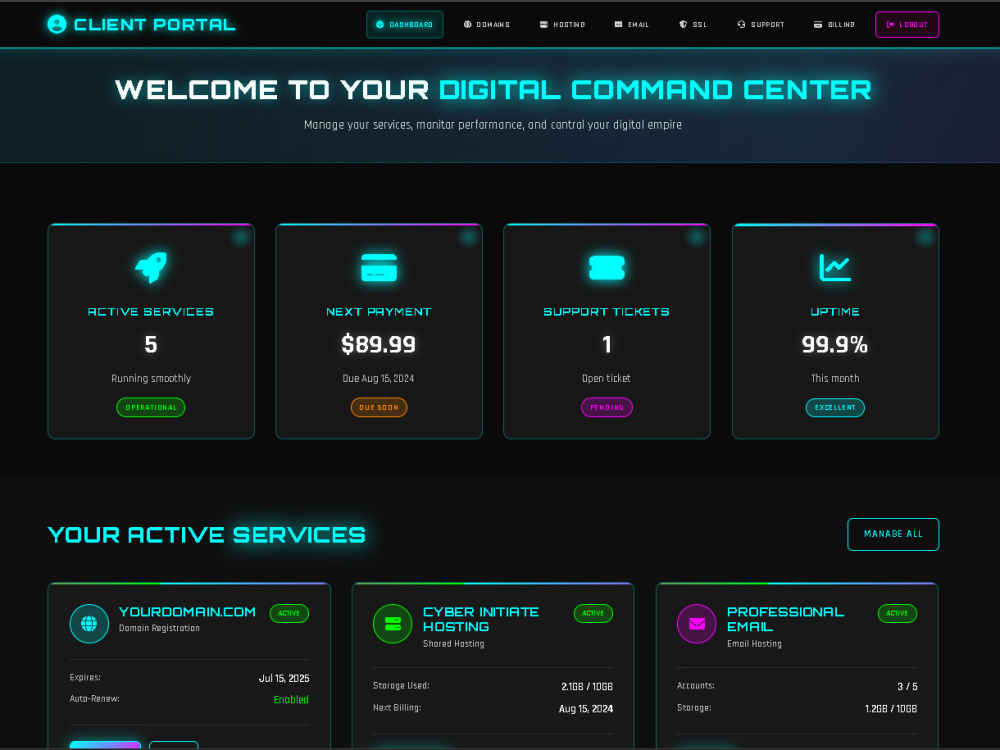Click the globe icon beside Domains
This screenshot has height=750, width=1000.
point(467,24)
